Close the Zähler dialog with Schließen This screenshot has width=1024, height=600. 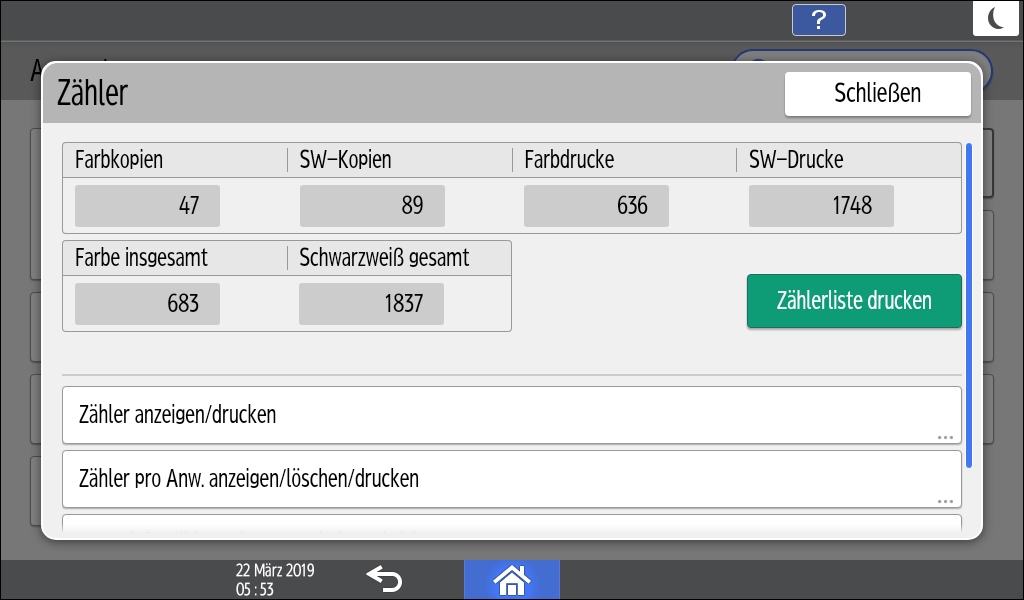click(x=877, y=93)
